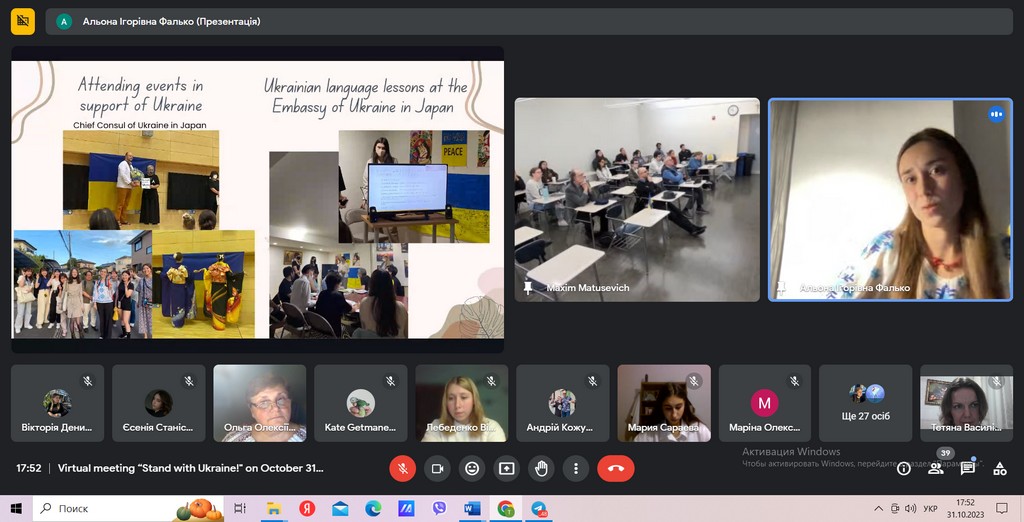Leave the call with red hang-up button
Screen dimensions: 1024x522
pos(615,468)
